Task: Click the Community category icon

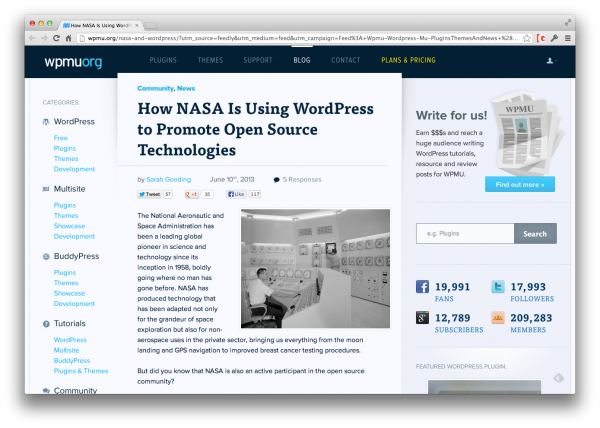Action: coord(46,391)
